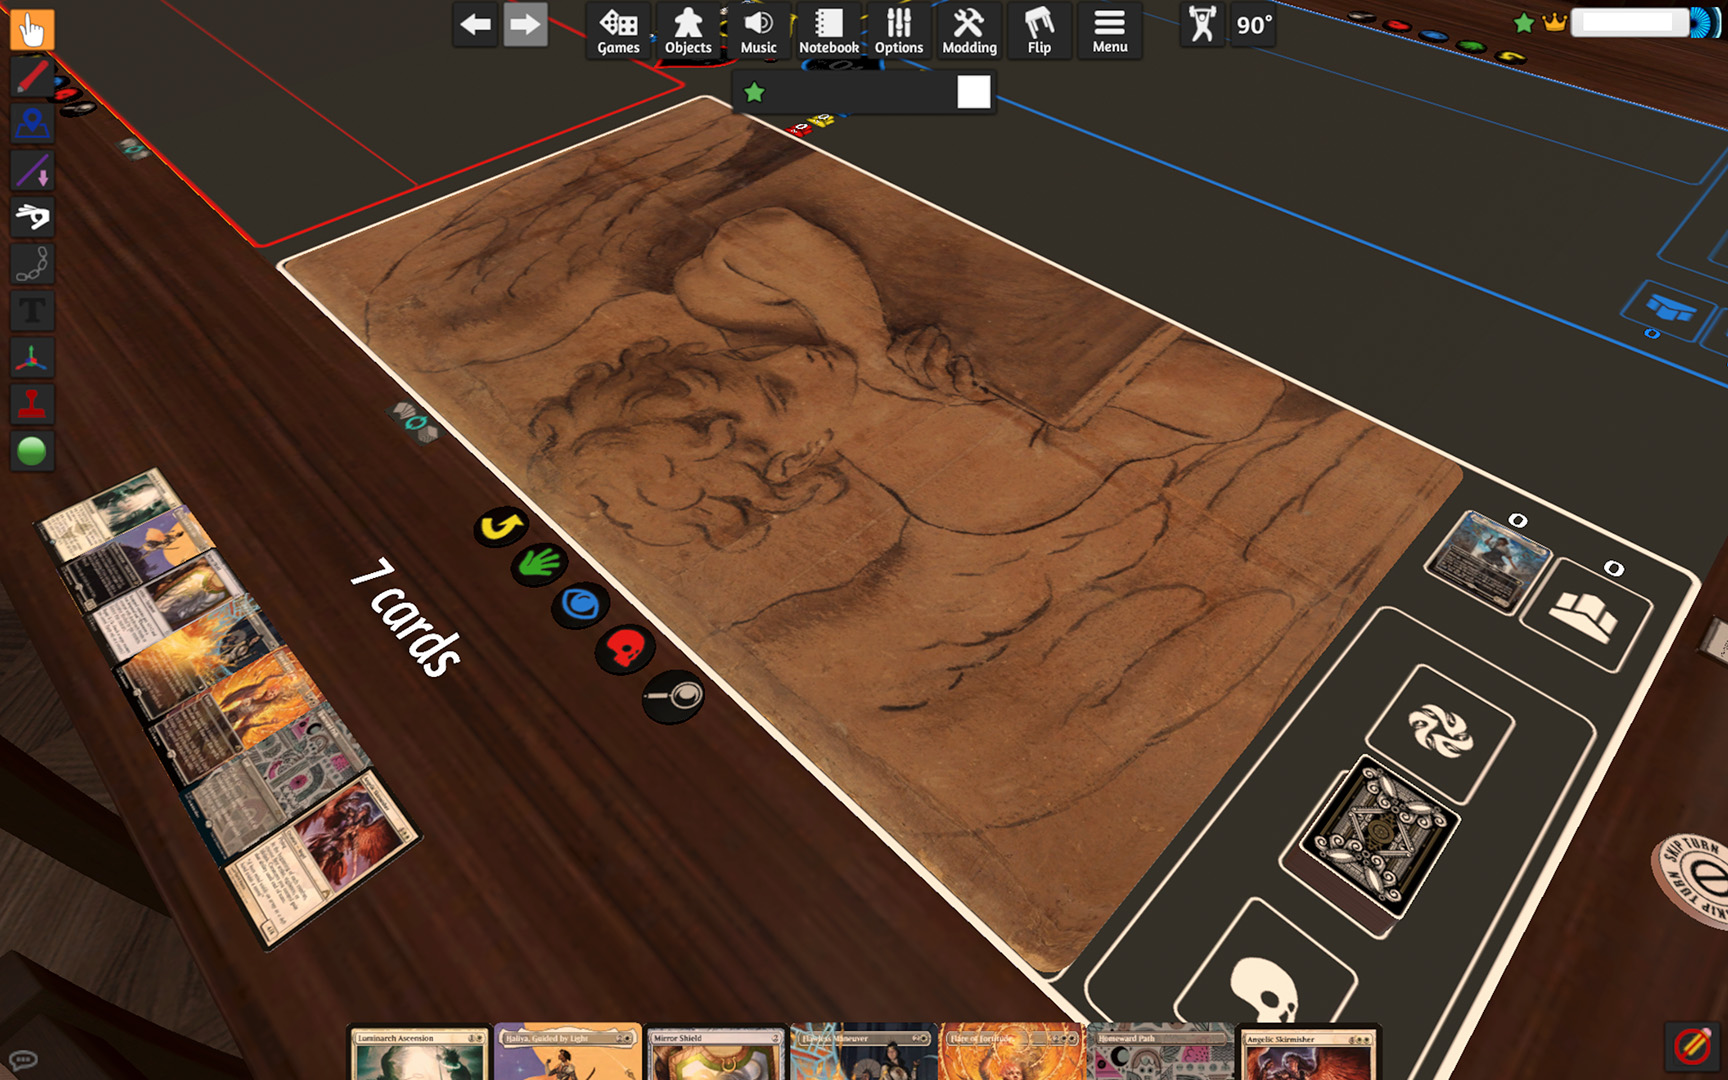Click the blue deck zone icon on opponent mat
Image resolution: width=1728 pixels, height=1080 pixels.
[x=1669, y=308]
